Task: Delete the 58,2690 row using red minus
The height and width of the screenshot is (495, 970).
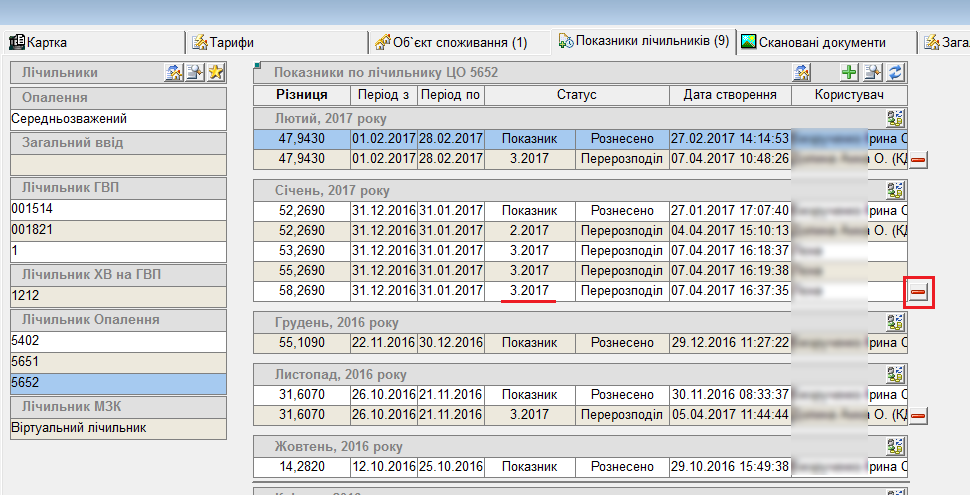Action: pos(918,292)
